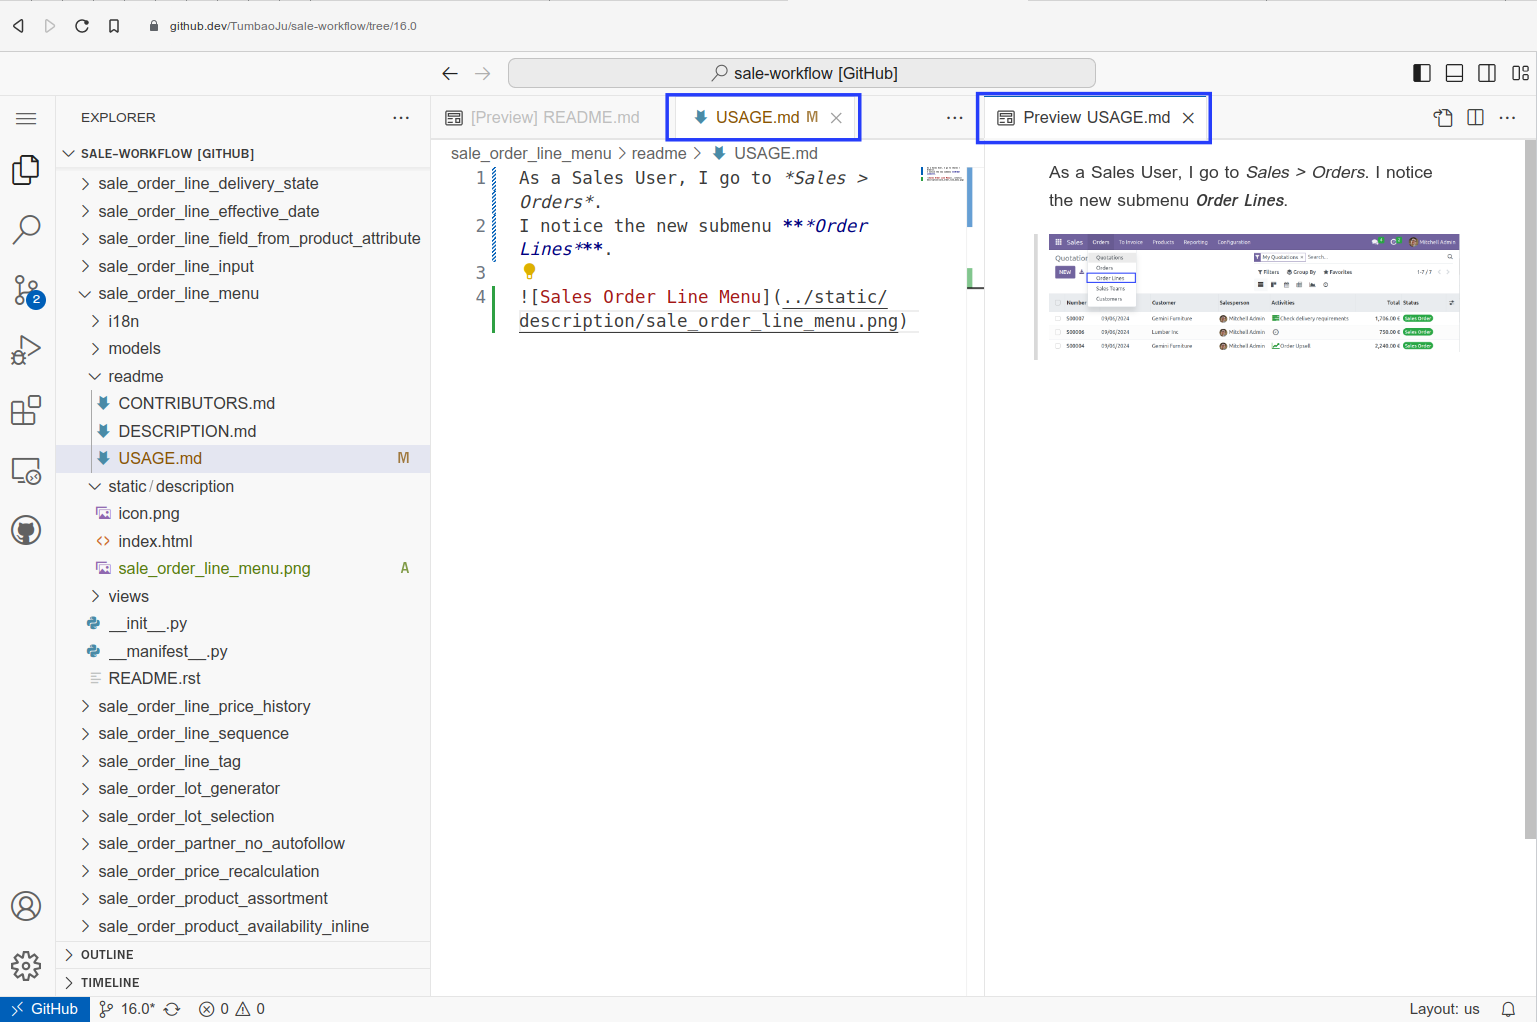Viewport: 1537px width, 1022px height.
Task: Open Manage settings gear
Action: coord(26,965)
